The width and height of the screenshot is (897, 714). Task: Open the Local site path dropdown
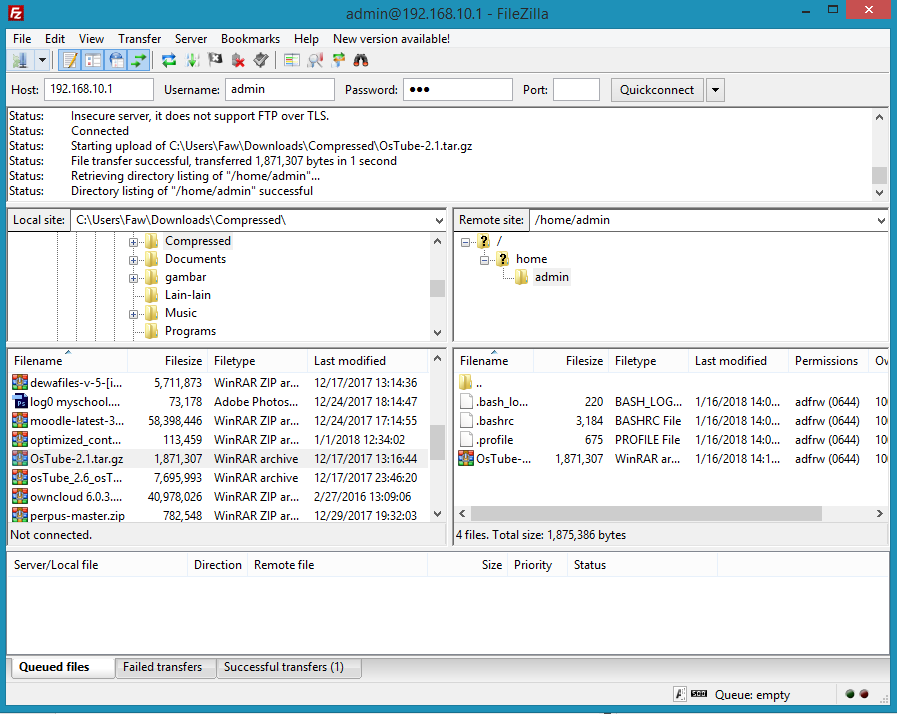tap(439, 220)
